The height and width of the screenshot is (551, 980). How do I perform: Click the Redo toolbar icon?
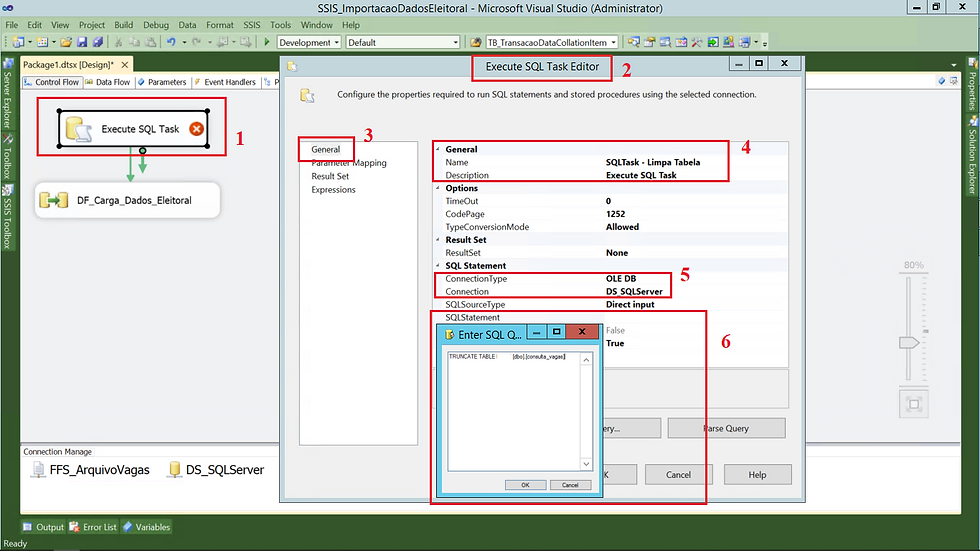196,42
